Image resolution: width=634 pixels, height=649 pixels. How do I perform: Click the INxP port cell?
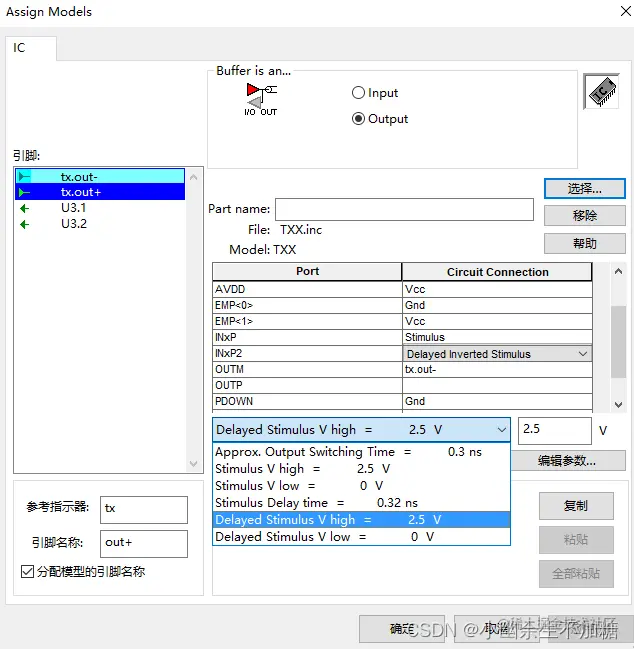click(307, 337)
